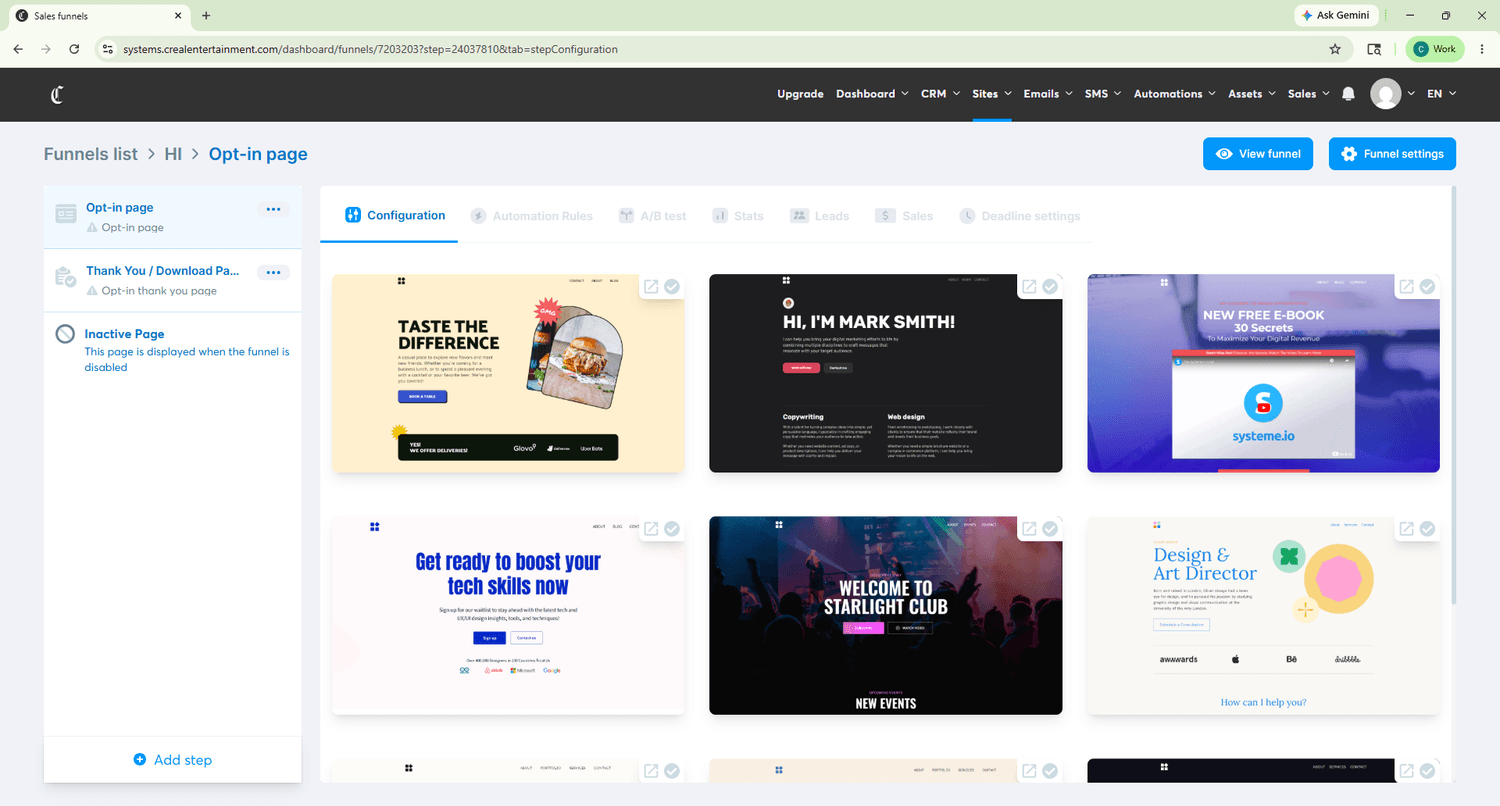Image resolution: width=1500 pixels, height=806 pixels.
Task: Open the Thank You page three-dots menu
Action: 273,272
